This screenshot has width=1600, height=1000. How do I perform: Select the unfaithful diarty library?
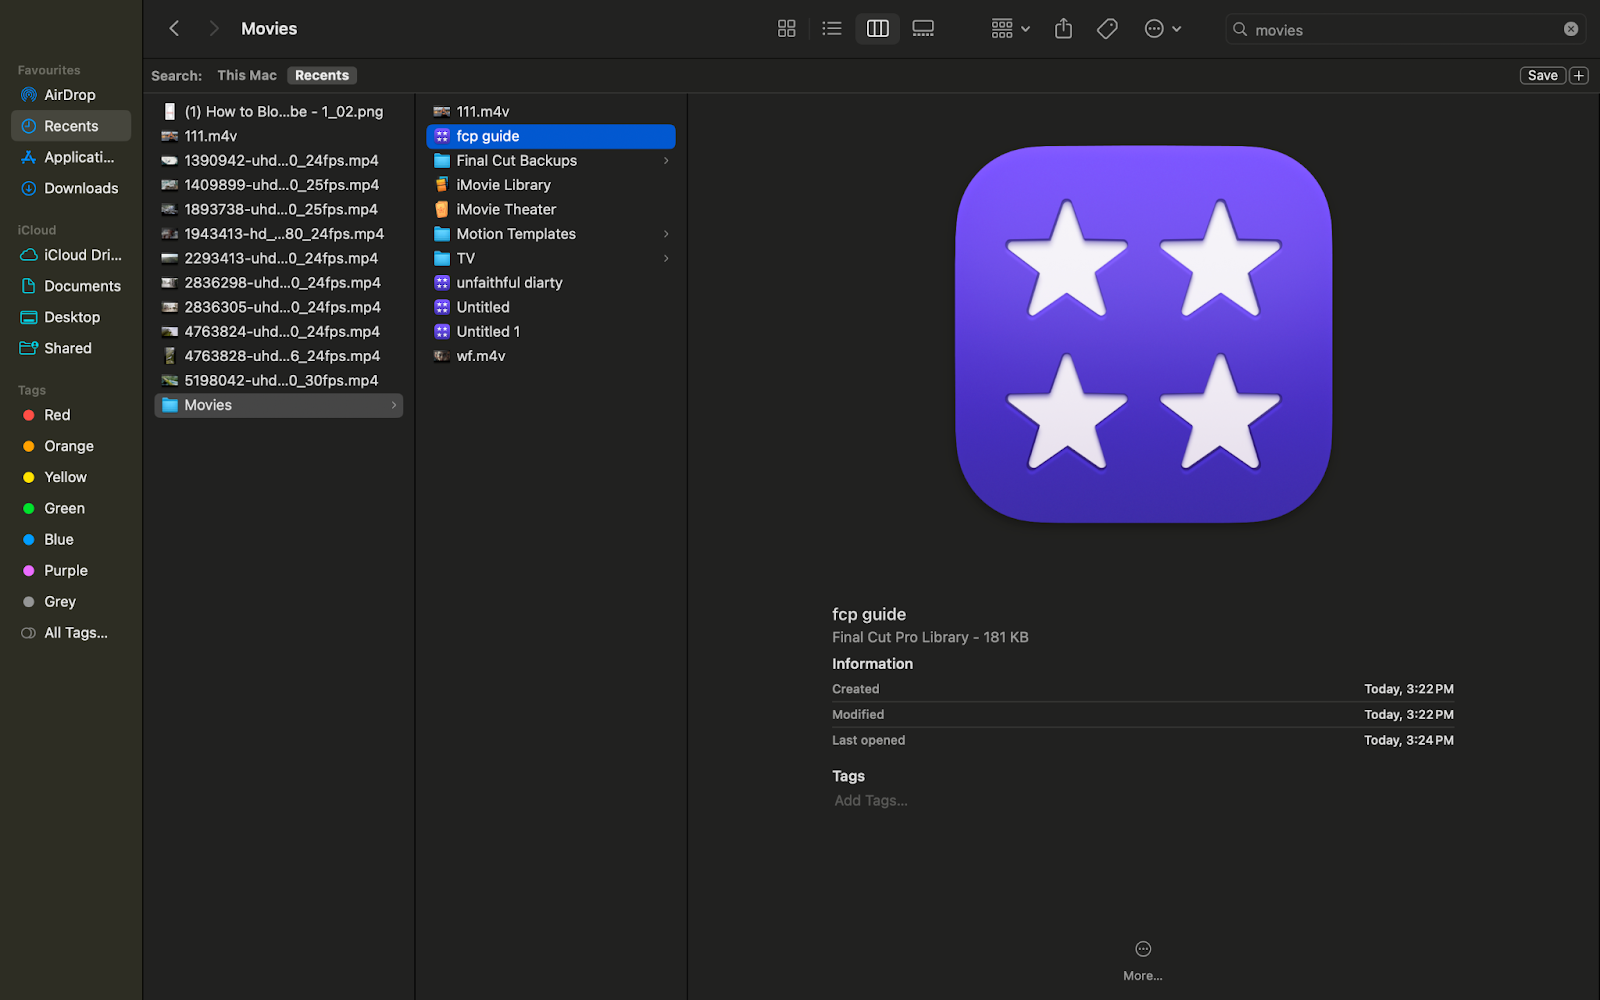pos(551,283)
